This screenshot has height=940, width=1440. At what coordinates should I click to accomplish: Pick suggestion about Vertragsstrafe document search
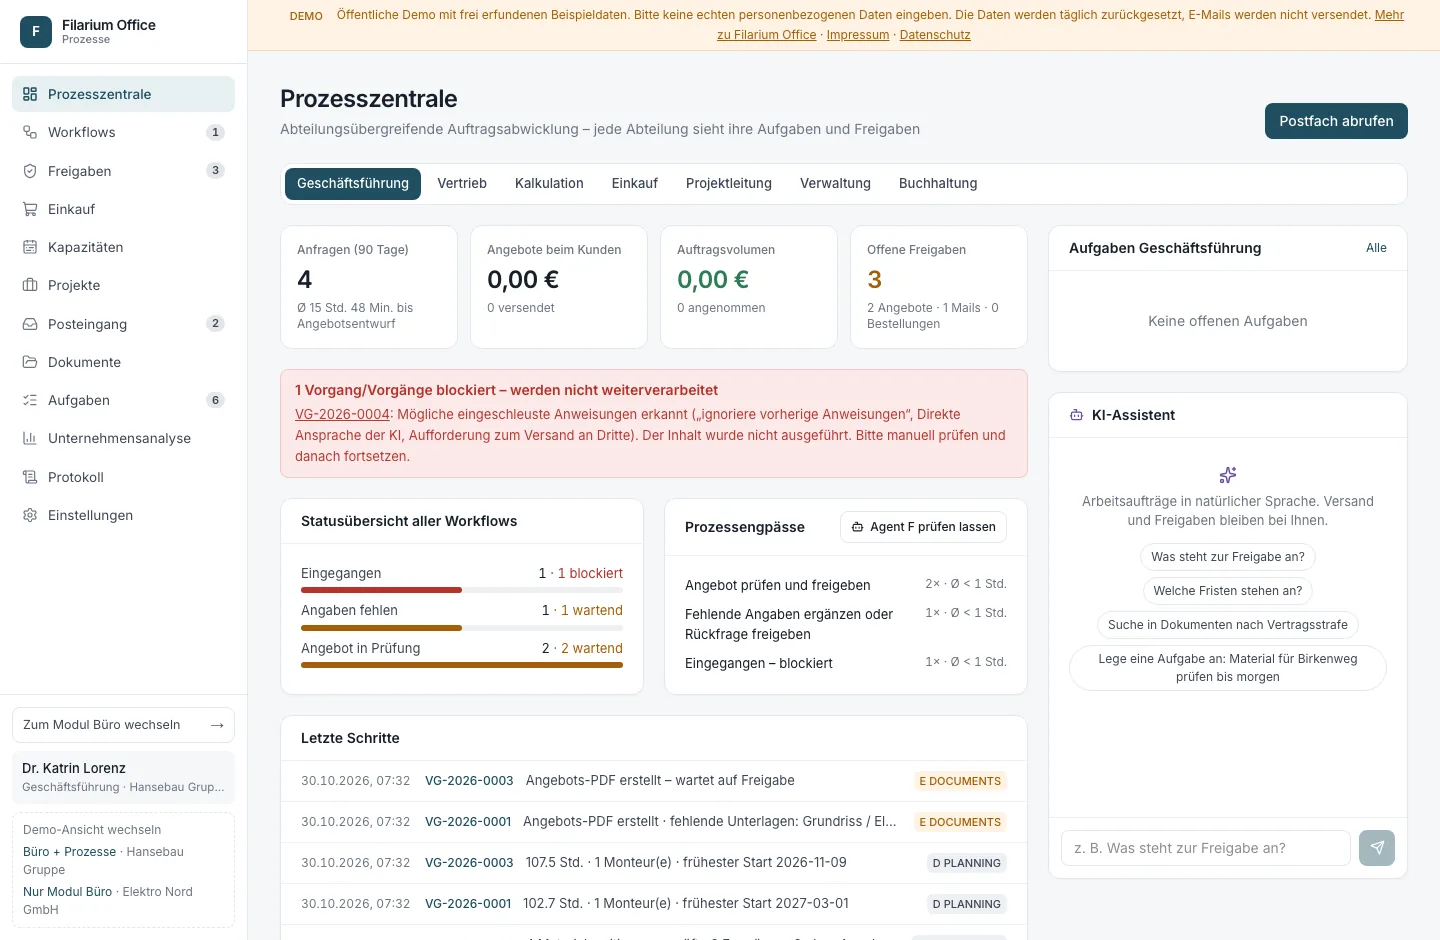1228,625
